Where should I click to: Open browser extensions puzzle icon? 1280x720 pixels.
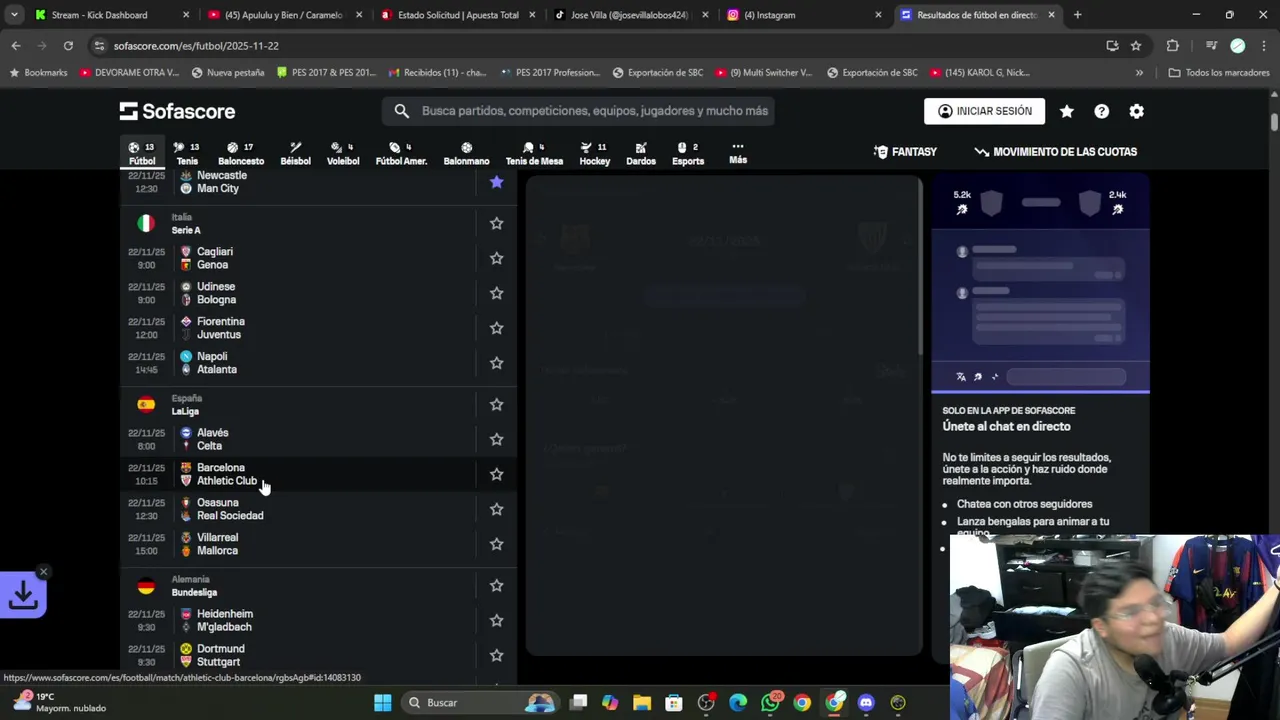point(1173,46)
